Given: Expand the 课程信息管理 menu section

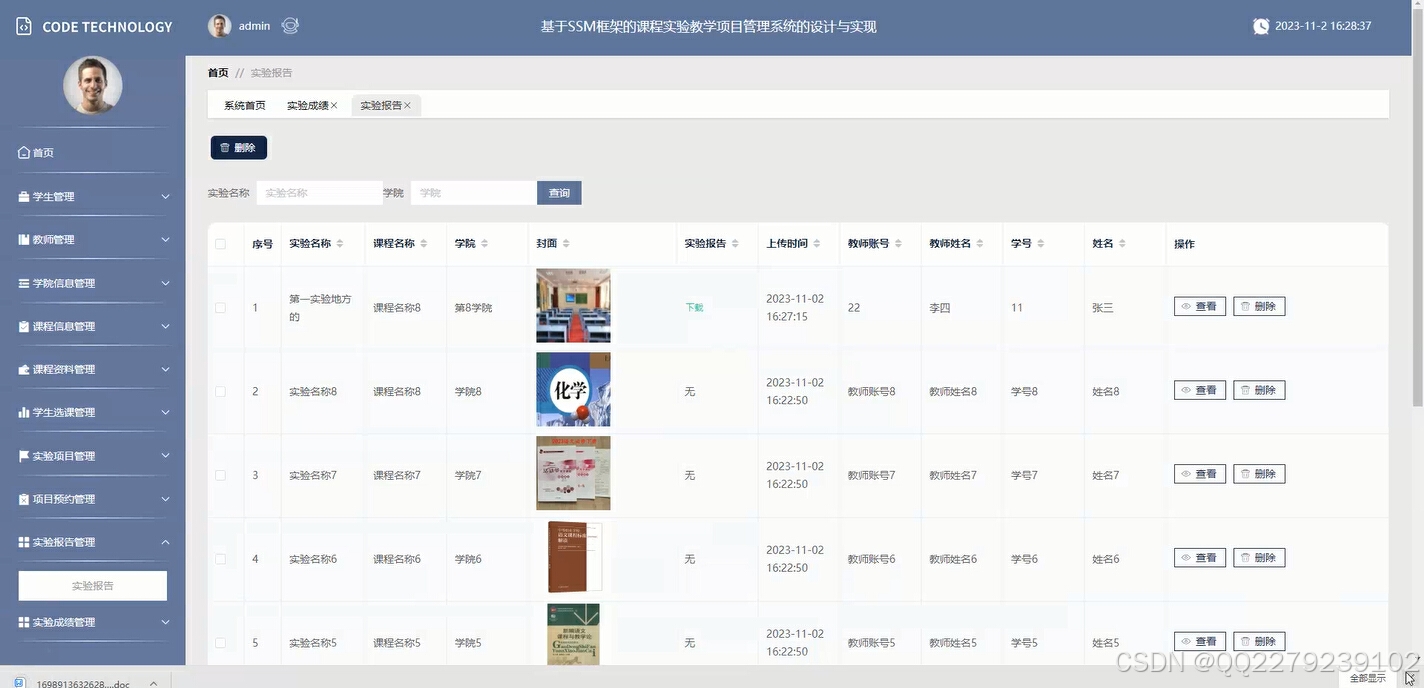Looking at the screenshot, I should coord(92,325).
